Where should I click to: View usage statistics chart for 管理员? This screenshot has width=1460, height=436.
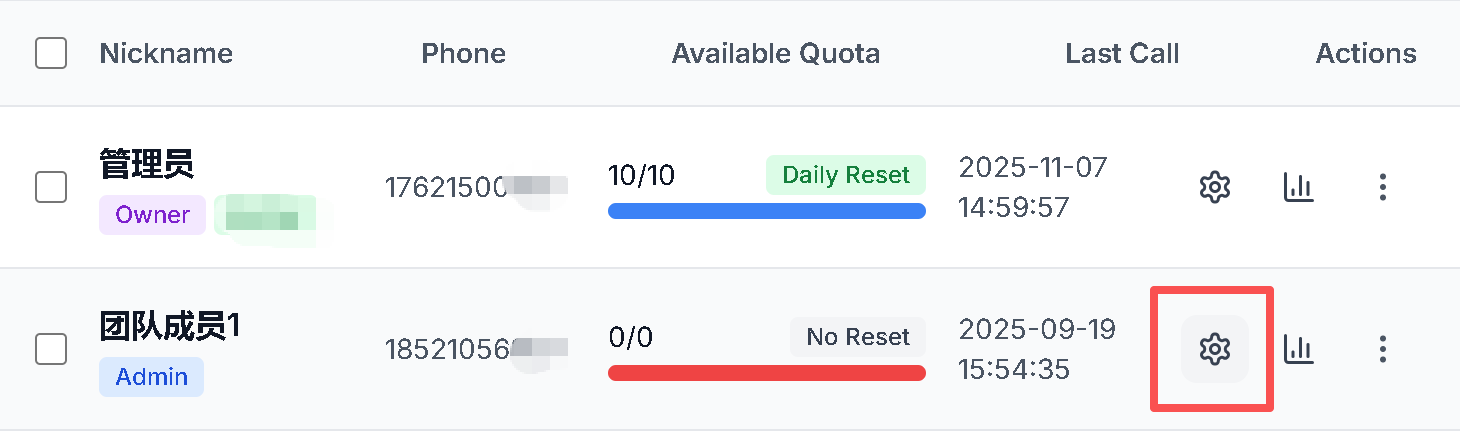pos(1298,187)
